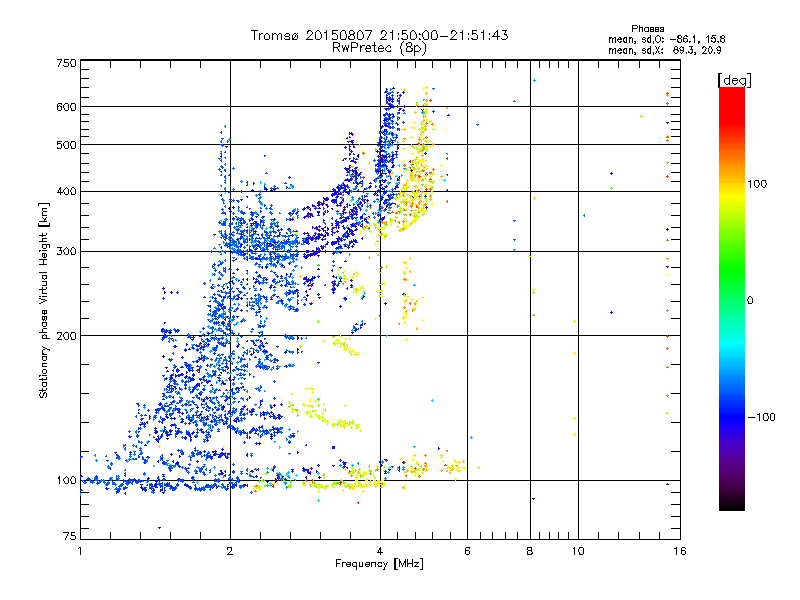
Task: Click the 'Phases' header in statistics block
Action: [647, 29]
